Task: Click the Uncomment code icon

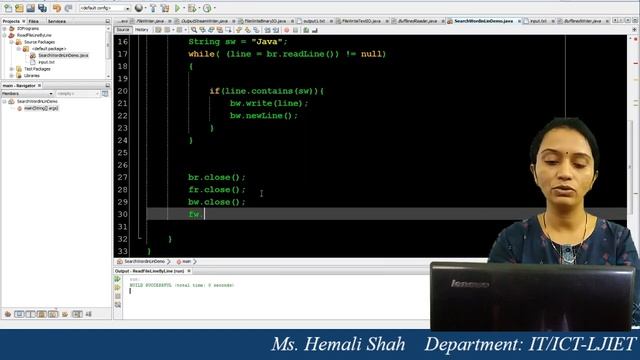Action: 314,30
